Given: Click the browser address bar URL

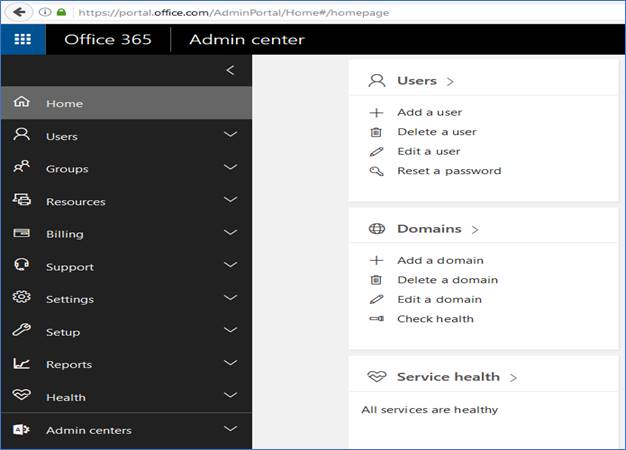Looking at the screenshot, I should 234,12.
